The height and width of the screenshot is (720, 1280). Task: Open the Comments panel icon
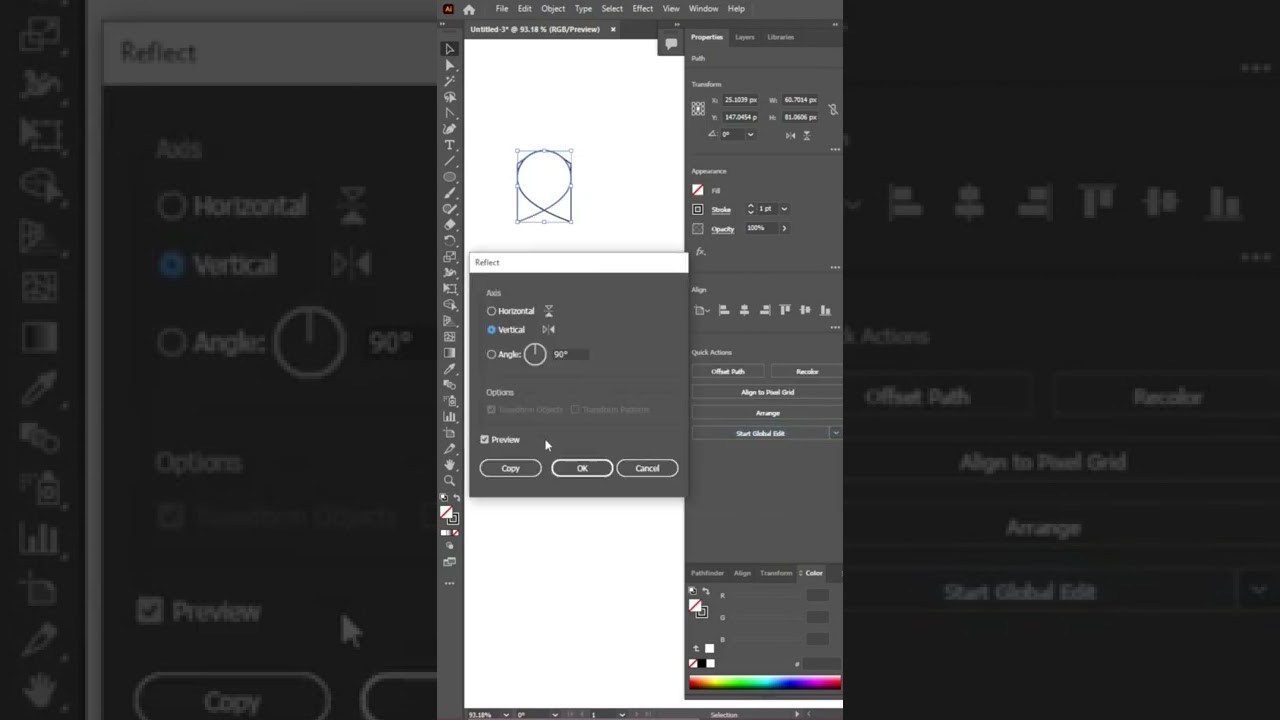click(x=671, y=43)
